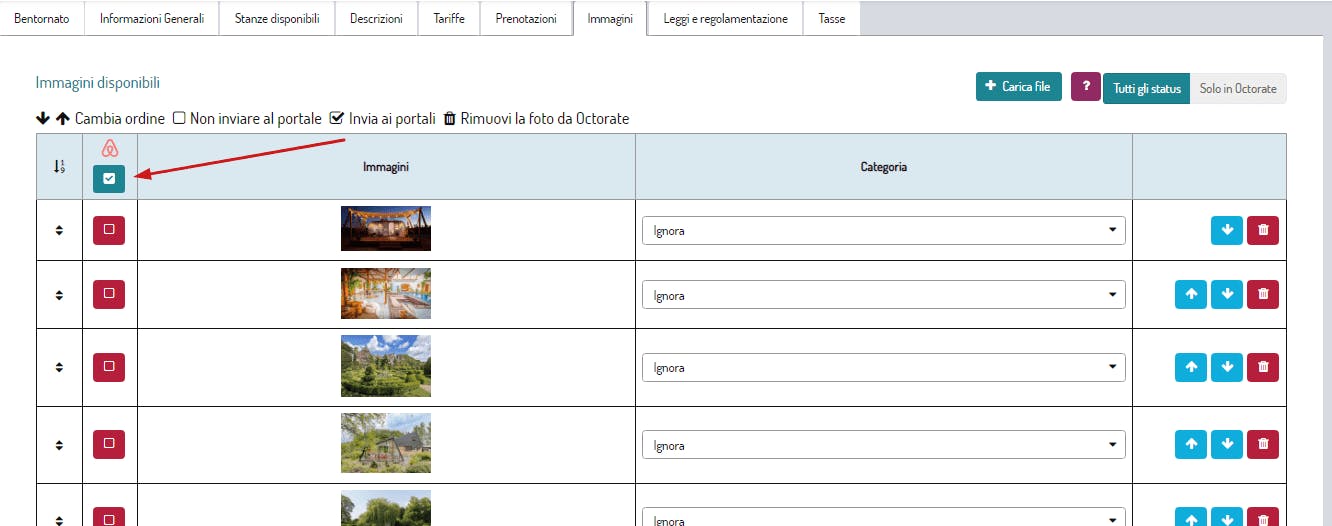Move the indoor pool photo up
Screen dimensions: 1332x526
click(x=1191, y=295)
